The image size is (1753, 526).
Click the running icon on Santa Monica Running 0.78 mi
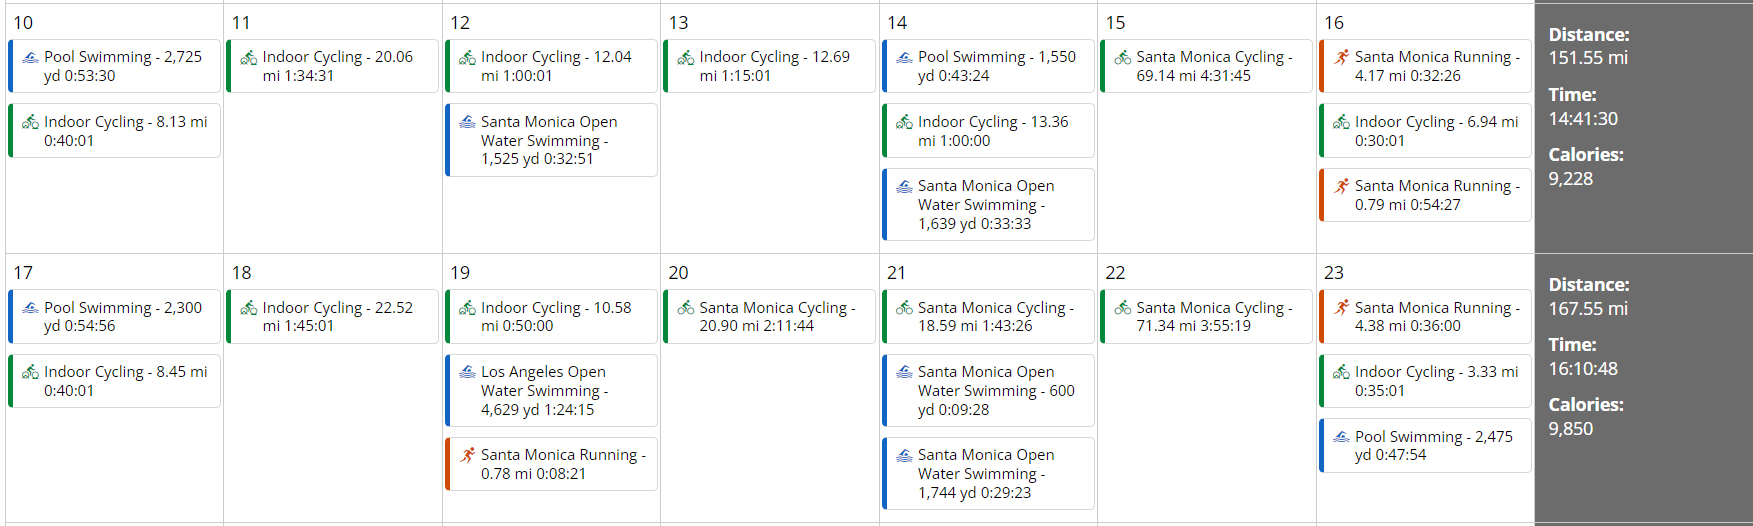(x=467, y=455)
